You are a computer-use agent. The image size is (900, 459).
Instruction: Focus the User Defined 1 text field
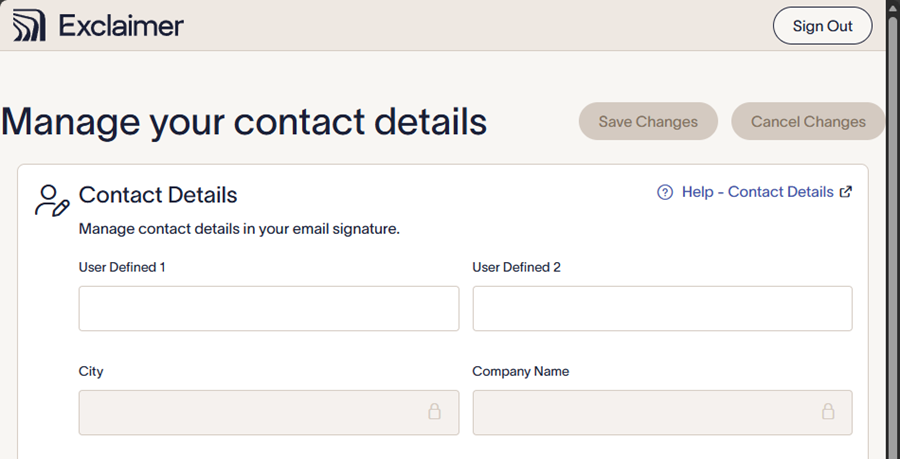click(x=268, y=308)
